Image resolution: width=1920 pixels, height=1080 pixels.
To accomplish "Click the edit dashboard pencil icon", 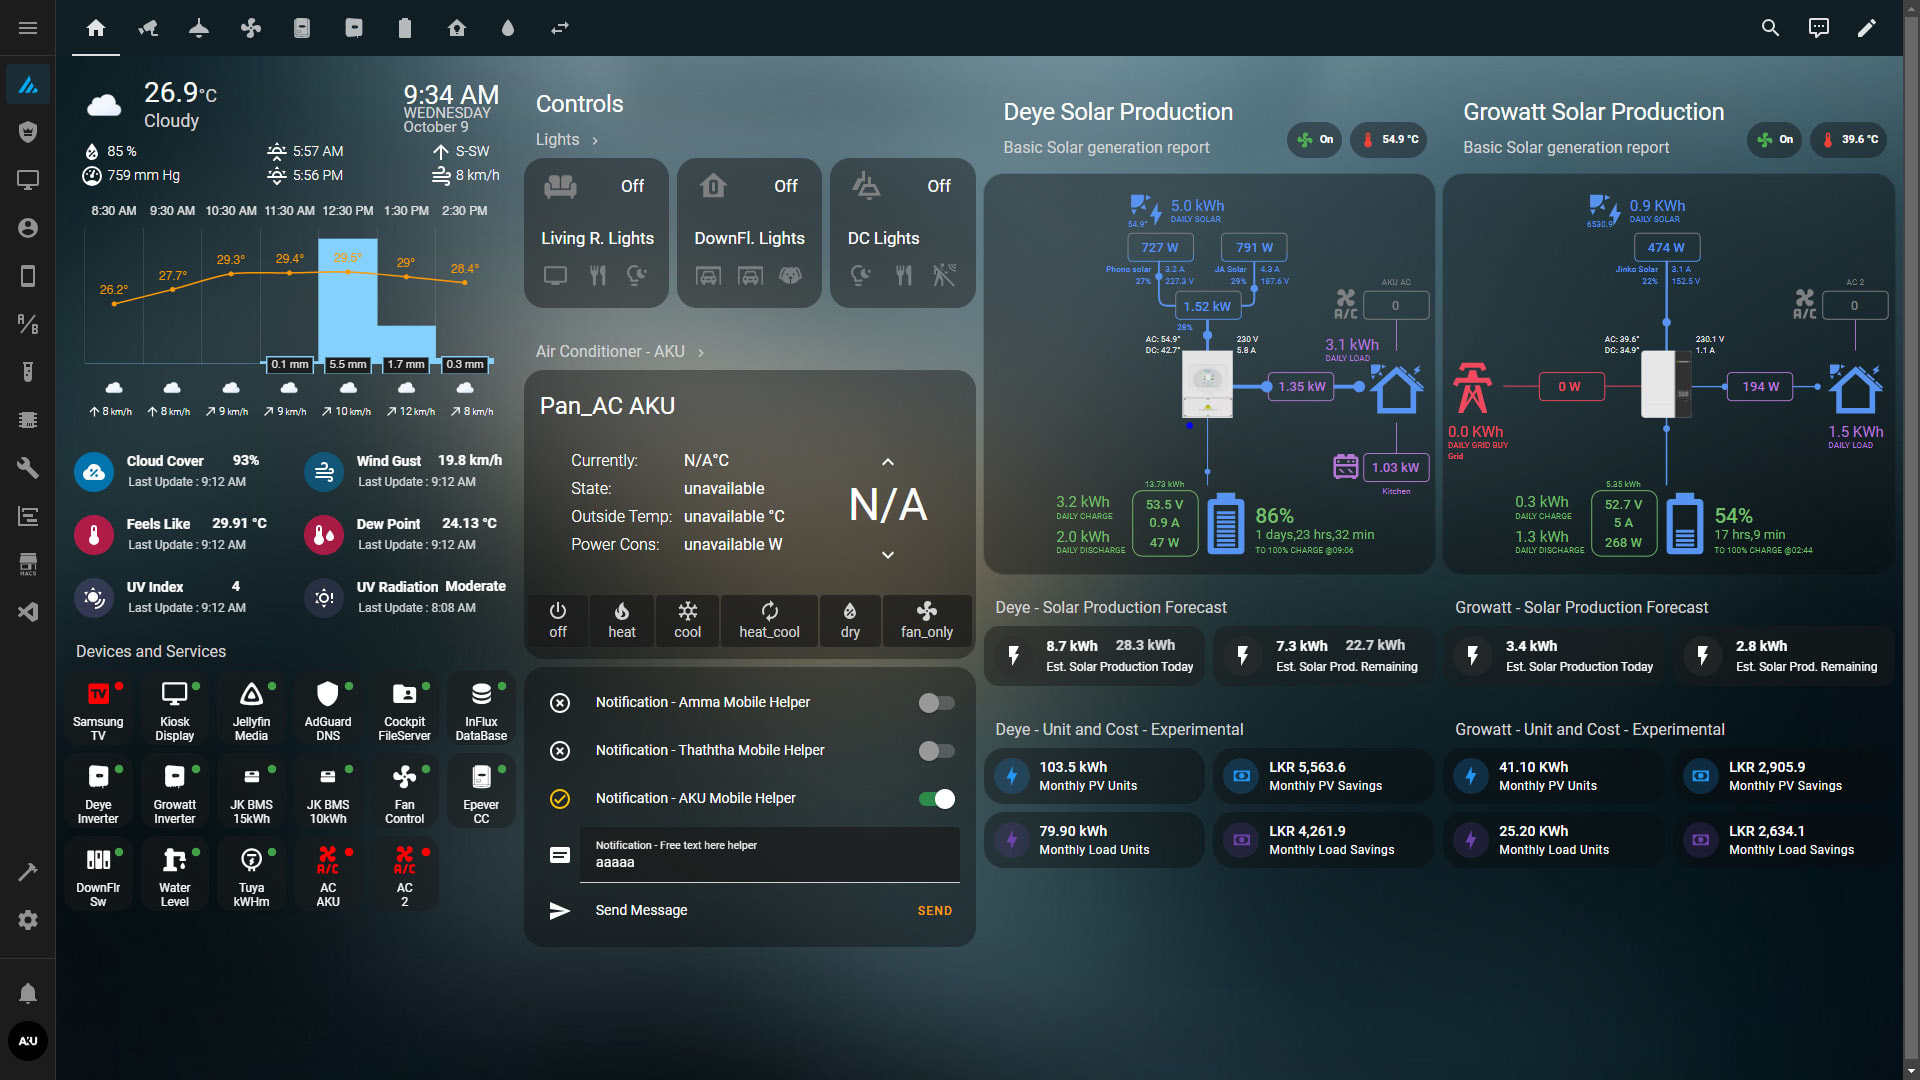I will (1866, 28).
